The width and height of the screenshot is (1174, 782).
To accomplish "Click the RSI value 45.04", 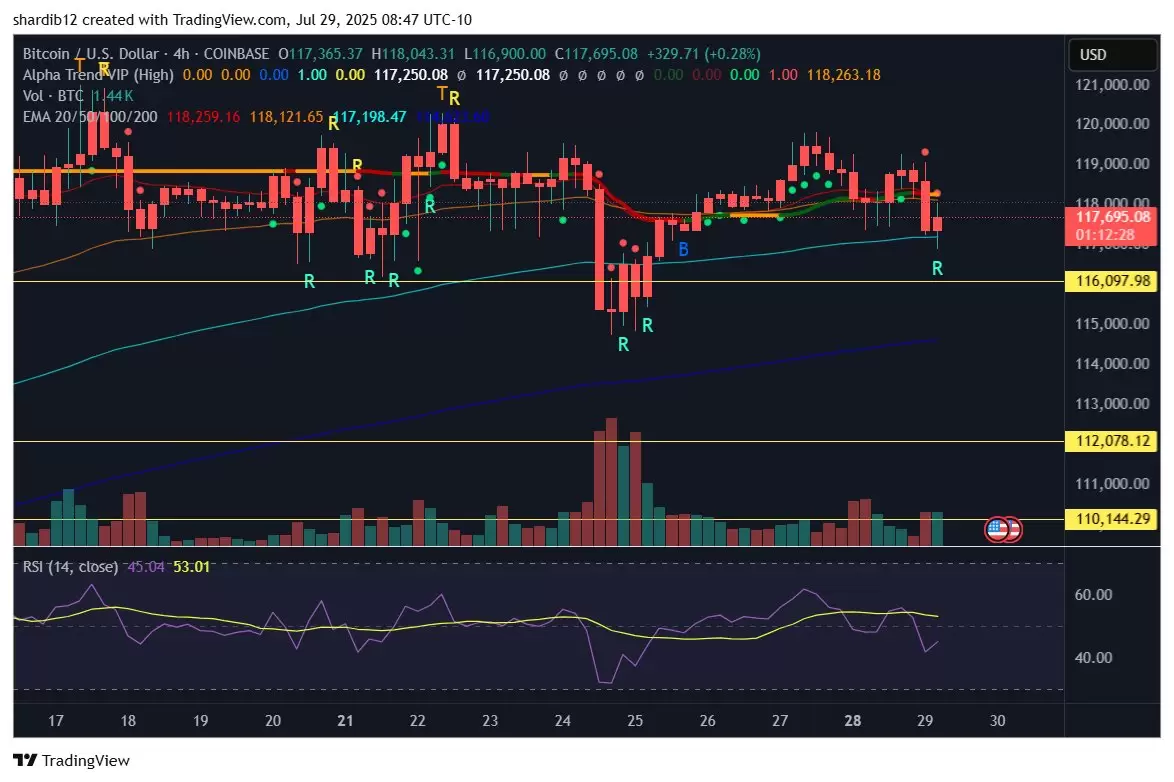I will click(x=146, y=567).
